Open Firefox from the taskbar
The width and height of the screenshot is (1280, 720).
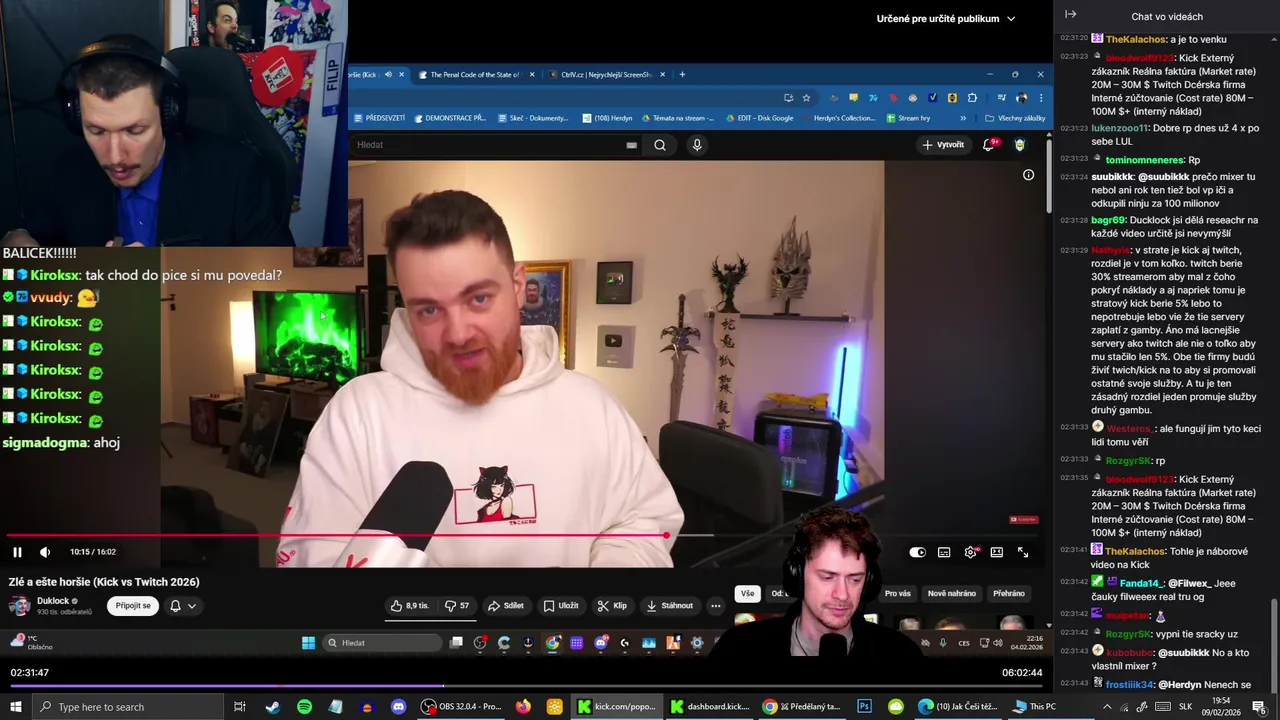click(x=523, y=707)
